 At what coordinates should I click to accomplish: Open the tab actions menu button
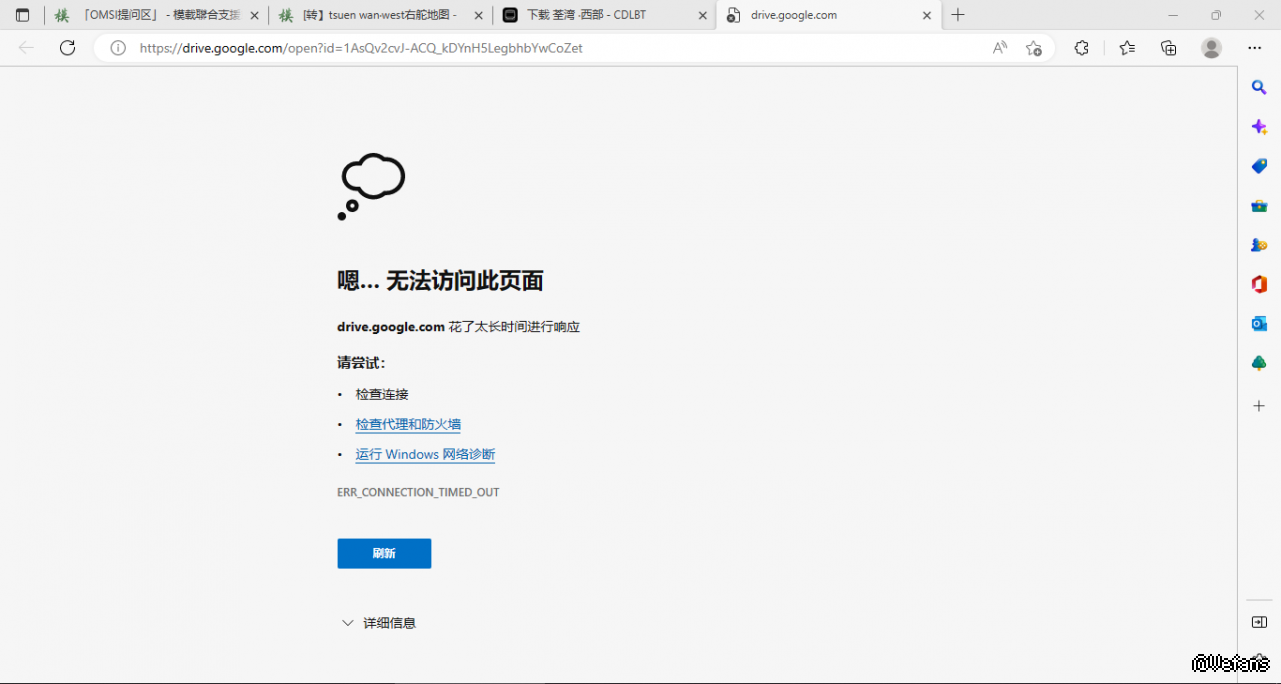[22, 15]
